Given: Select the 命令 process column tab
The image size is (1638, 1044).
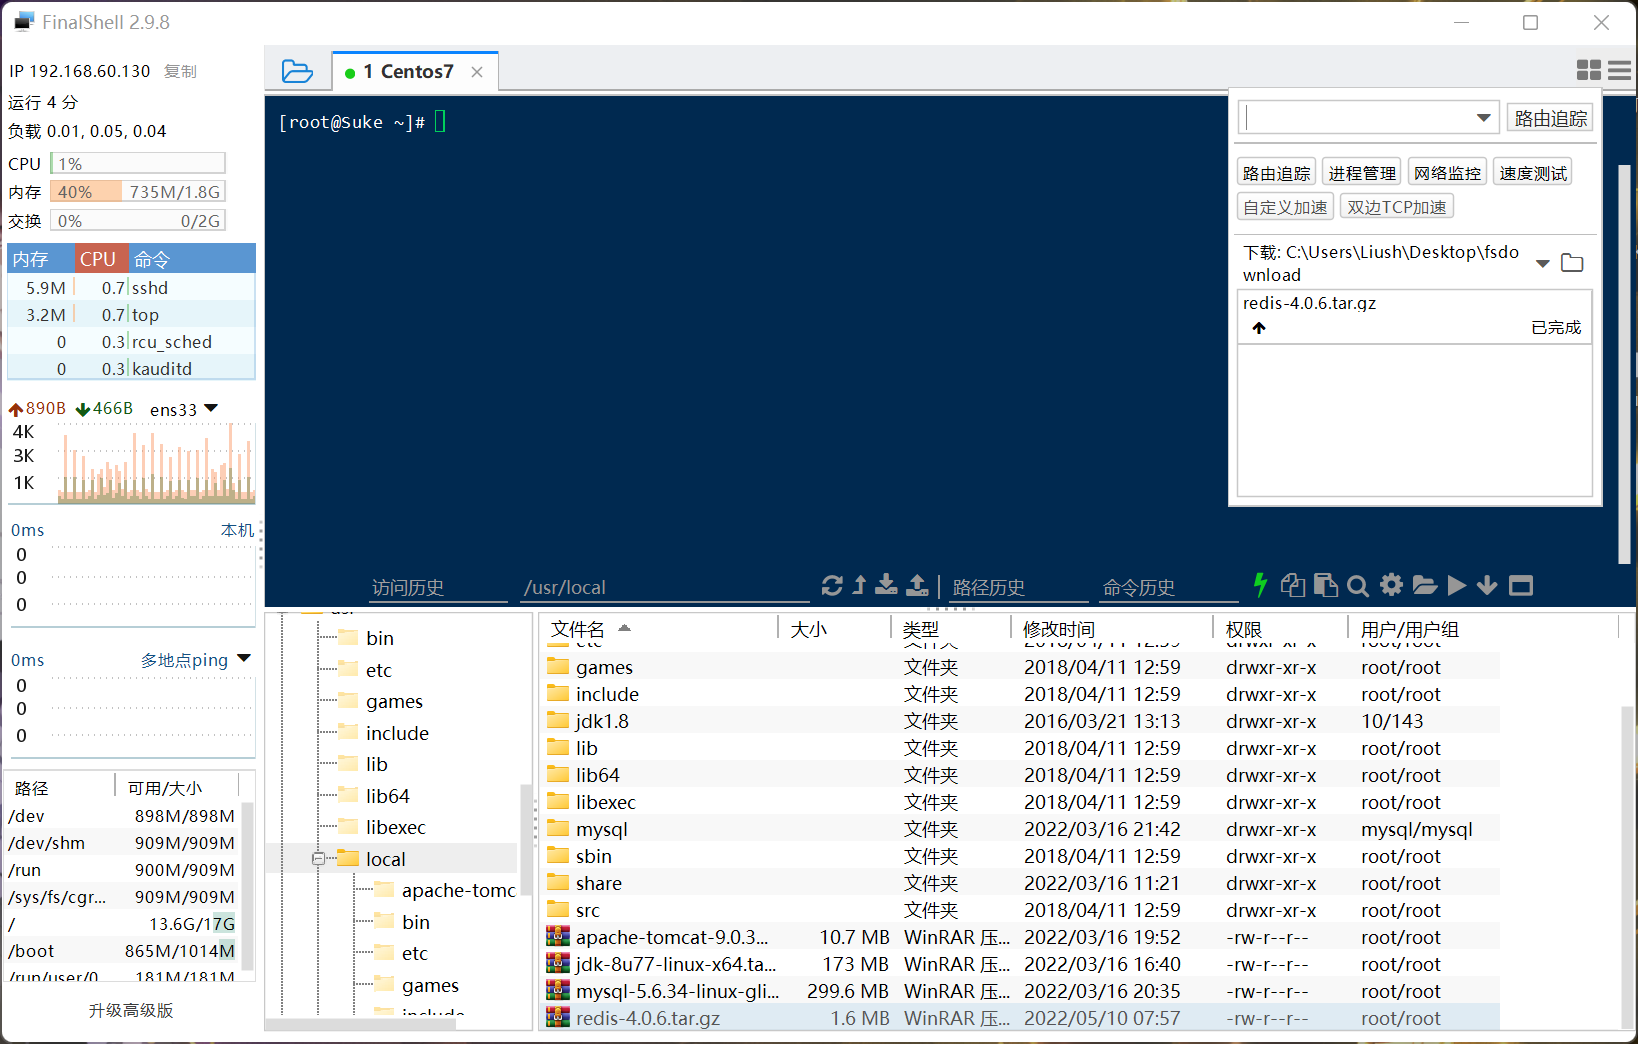Looking at the screenshot, I should [x=192, y=259].
